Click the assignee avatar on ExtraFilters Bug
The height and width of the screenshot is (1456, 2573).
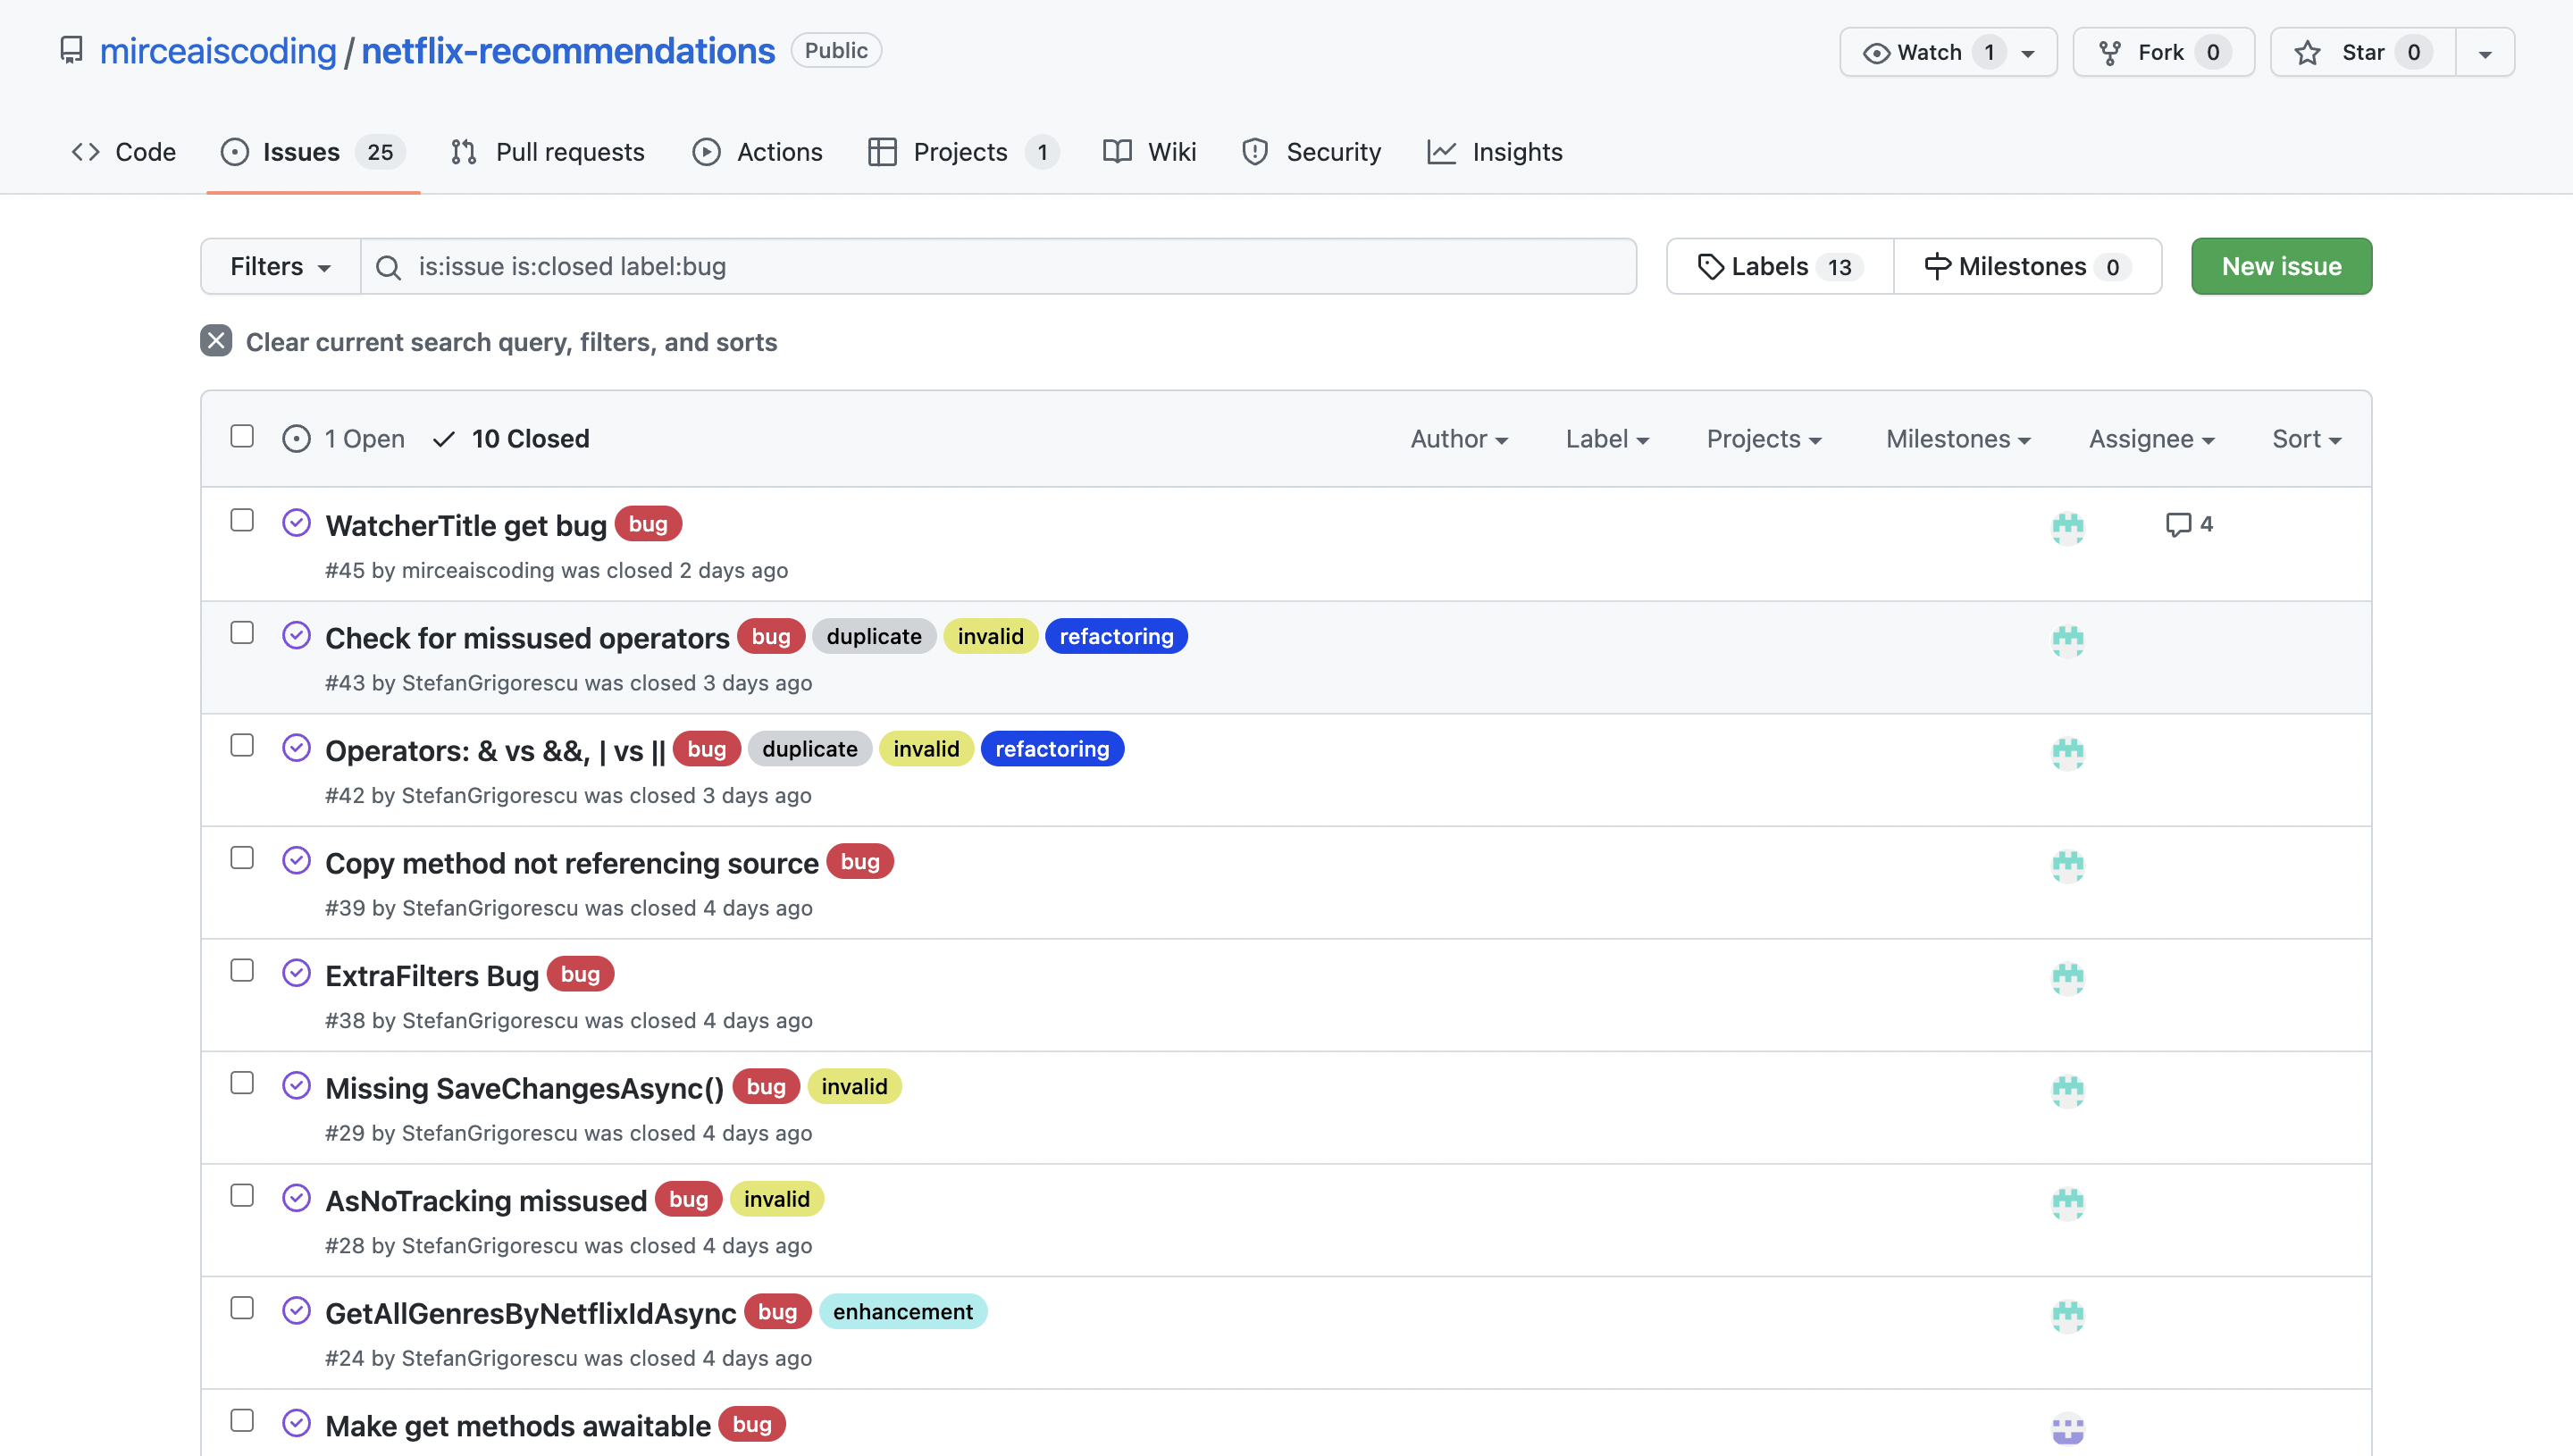click(2068, 977)
